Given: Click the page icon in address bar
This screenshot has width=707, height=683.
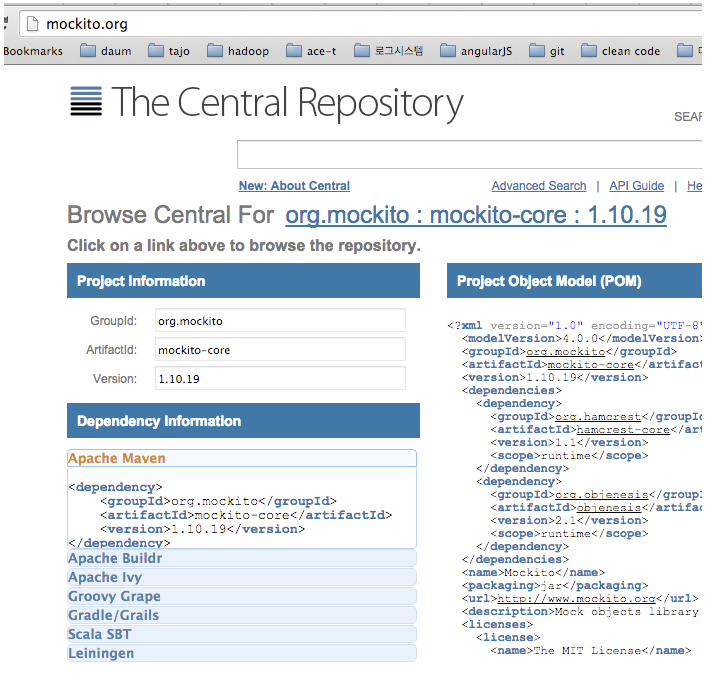Looking at the screenshot, I should tap(32, 24).
